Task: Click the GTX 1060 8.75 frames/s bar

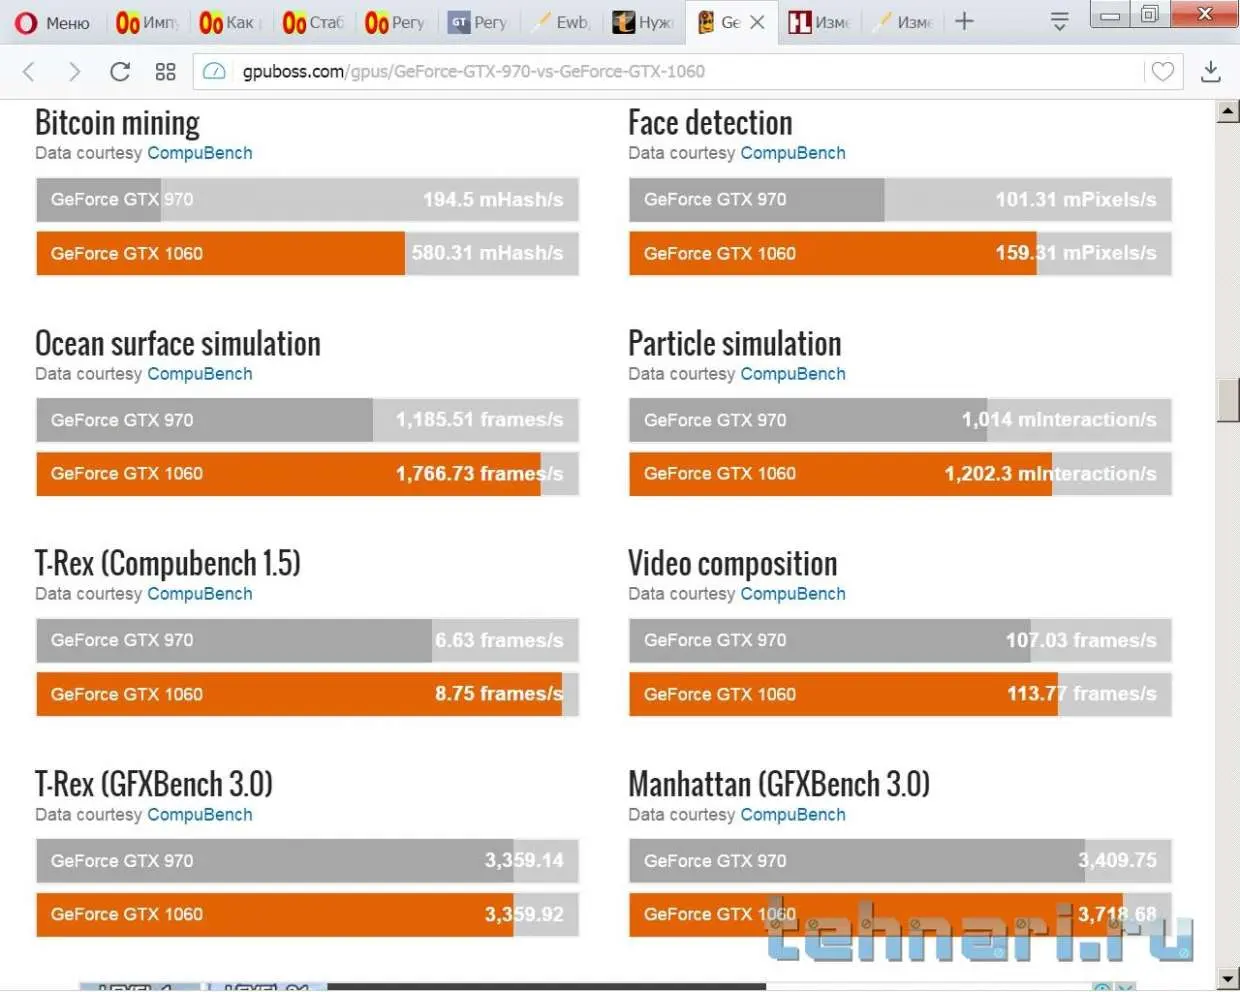Action: pos(308,694)
